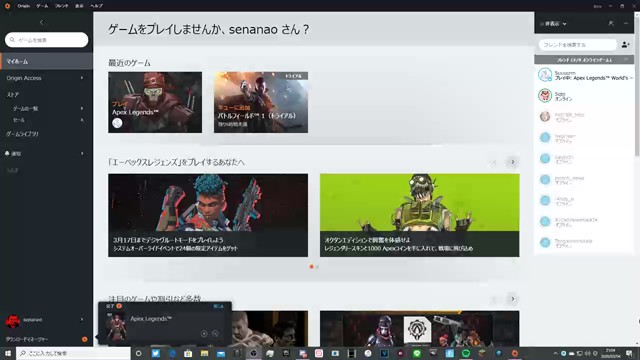This screenshot has width=640, height=360.
Task: Click the add friend icon
Action: tap(625, 44)
